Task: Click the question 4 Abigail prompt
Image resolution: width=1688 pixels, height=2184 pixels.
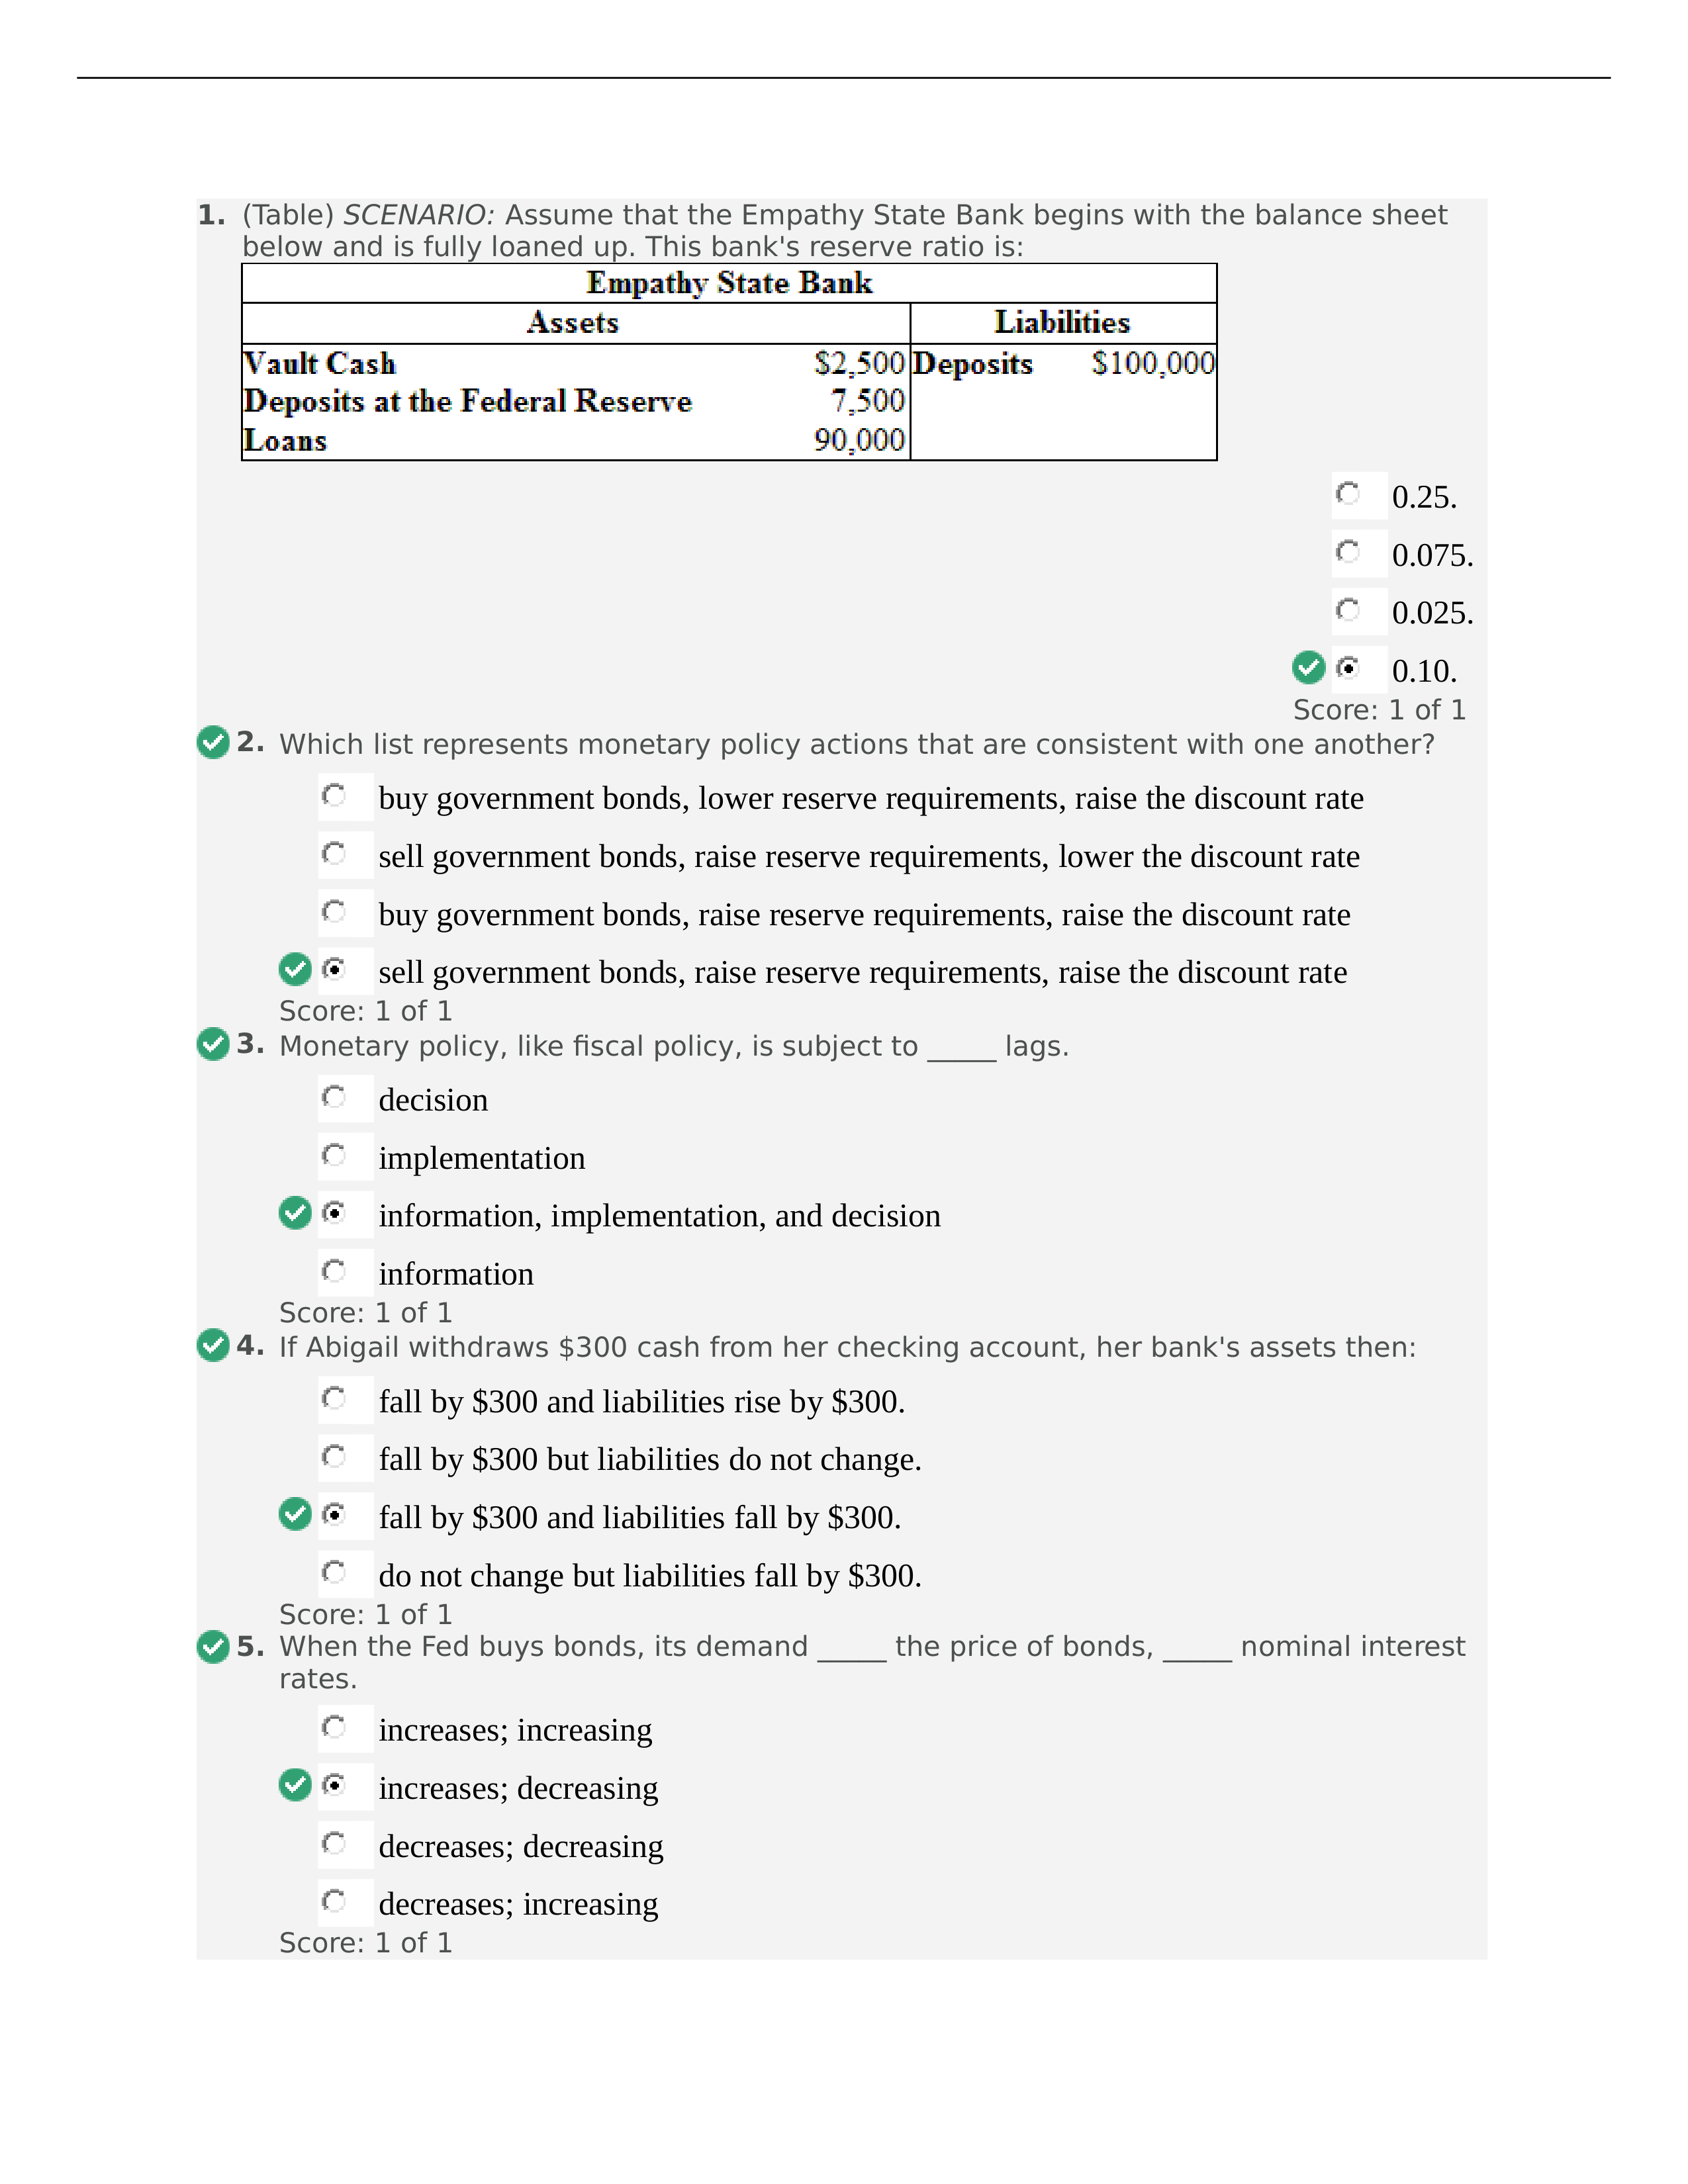Action: tap(847, 1348)
